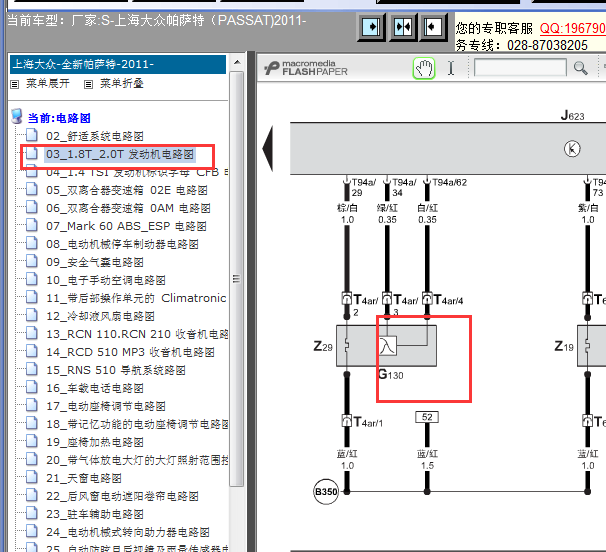Viewport: 606px width, 552px height.
Task: Click the expand-right panel arrow button
Action: click(371, 27)
